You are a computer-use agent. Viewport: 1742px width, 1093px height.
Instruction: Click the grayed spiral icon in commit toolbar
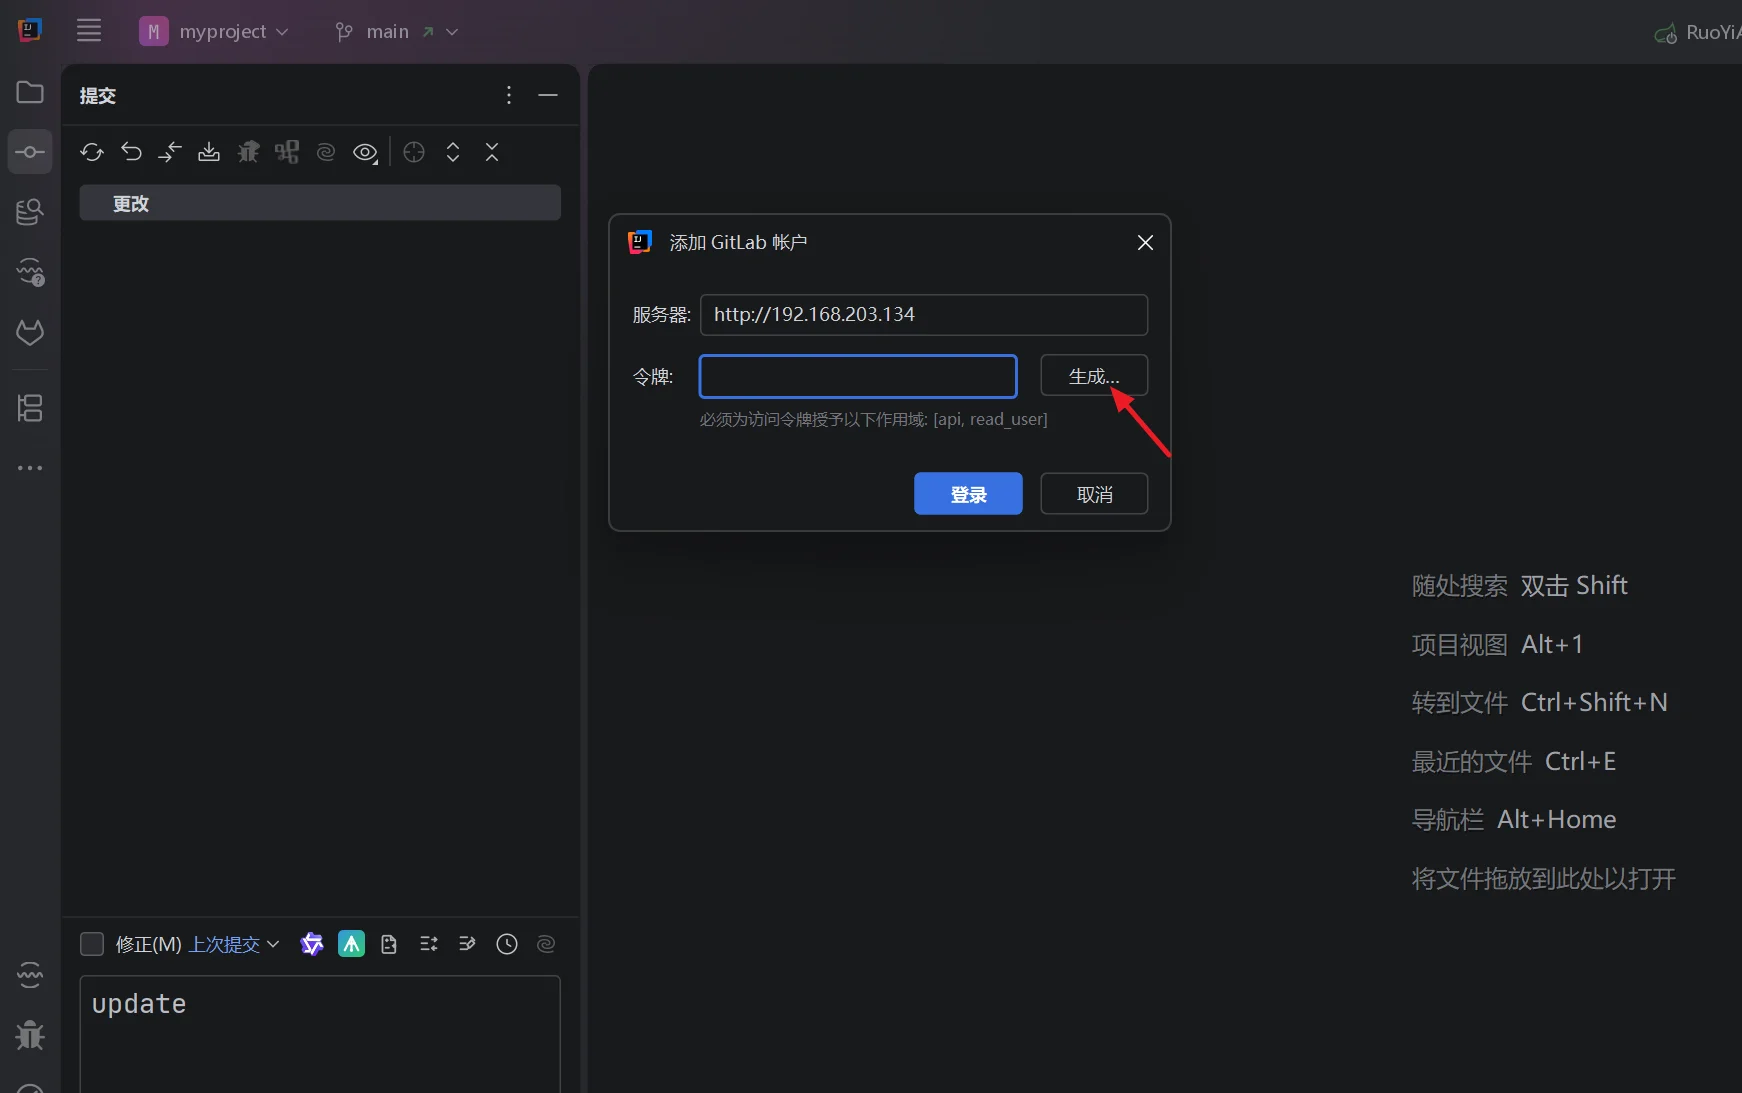(x=326, y=152)
